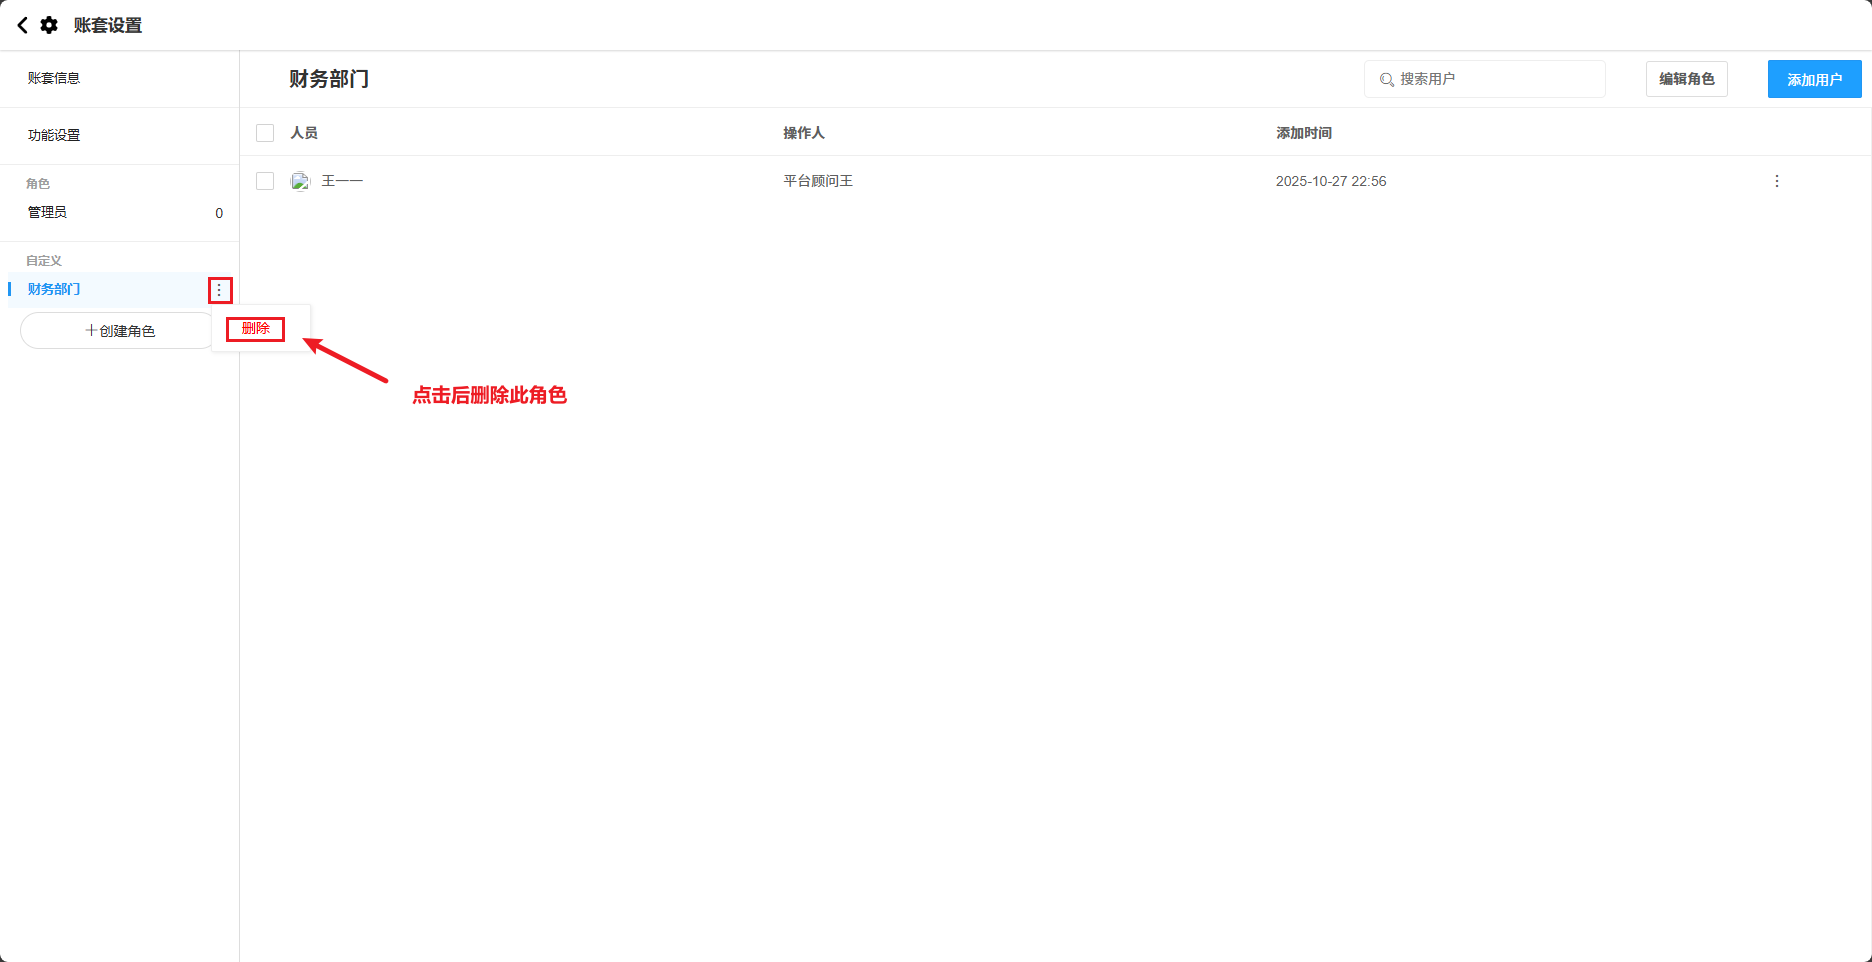Open the 财务部门 role three-dot menu
Screen dimensions: 1872x962
click(220, 290)
